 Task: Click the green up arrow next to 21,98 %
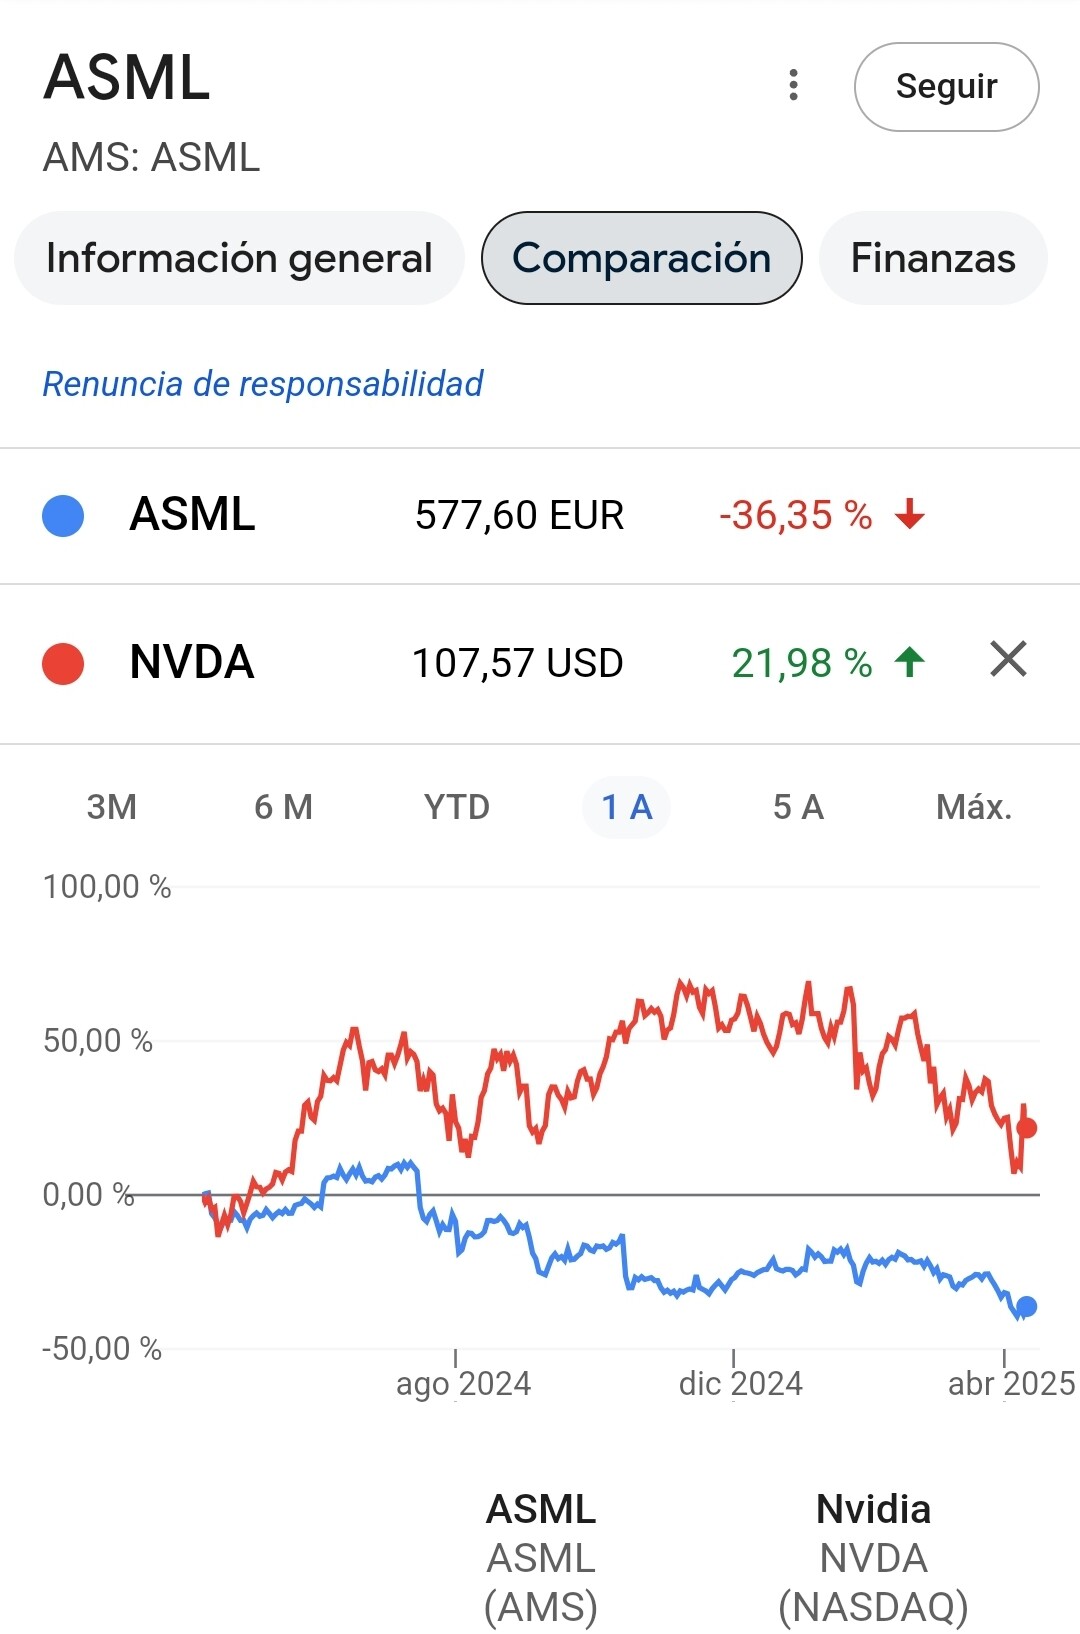pyautogui.click(x=910, y=662)
